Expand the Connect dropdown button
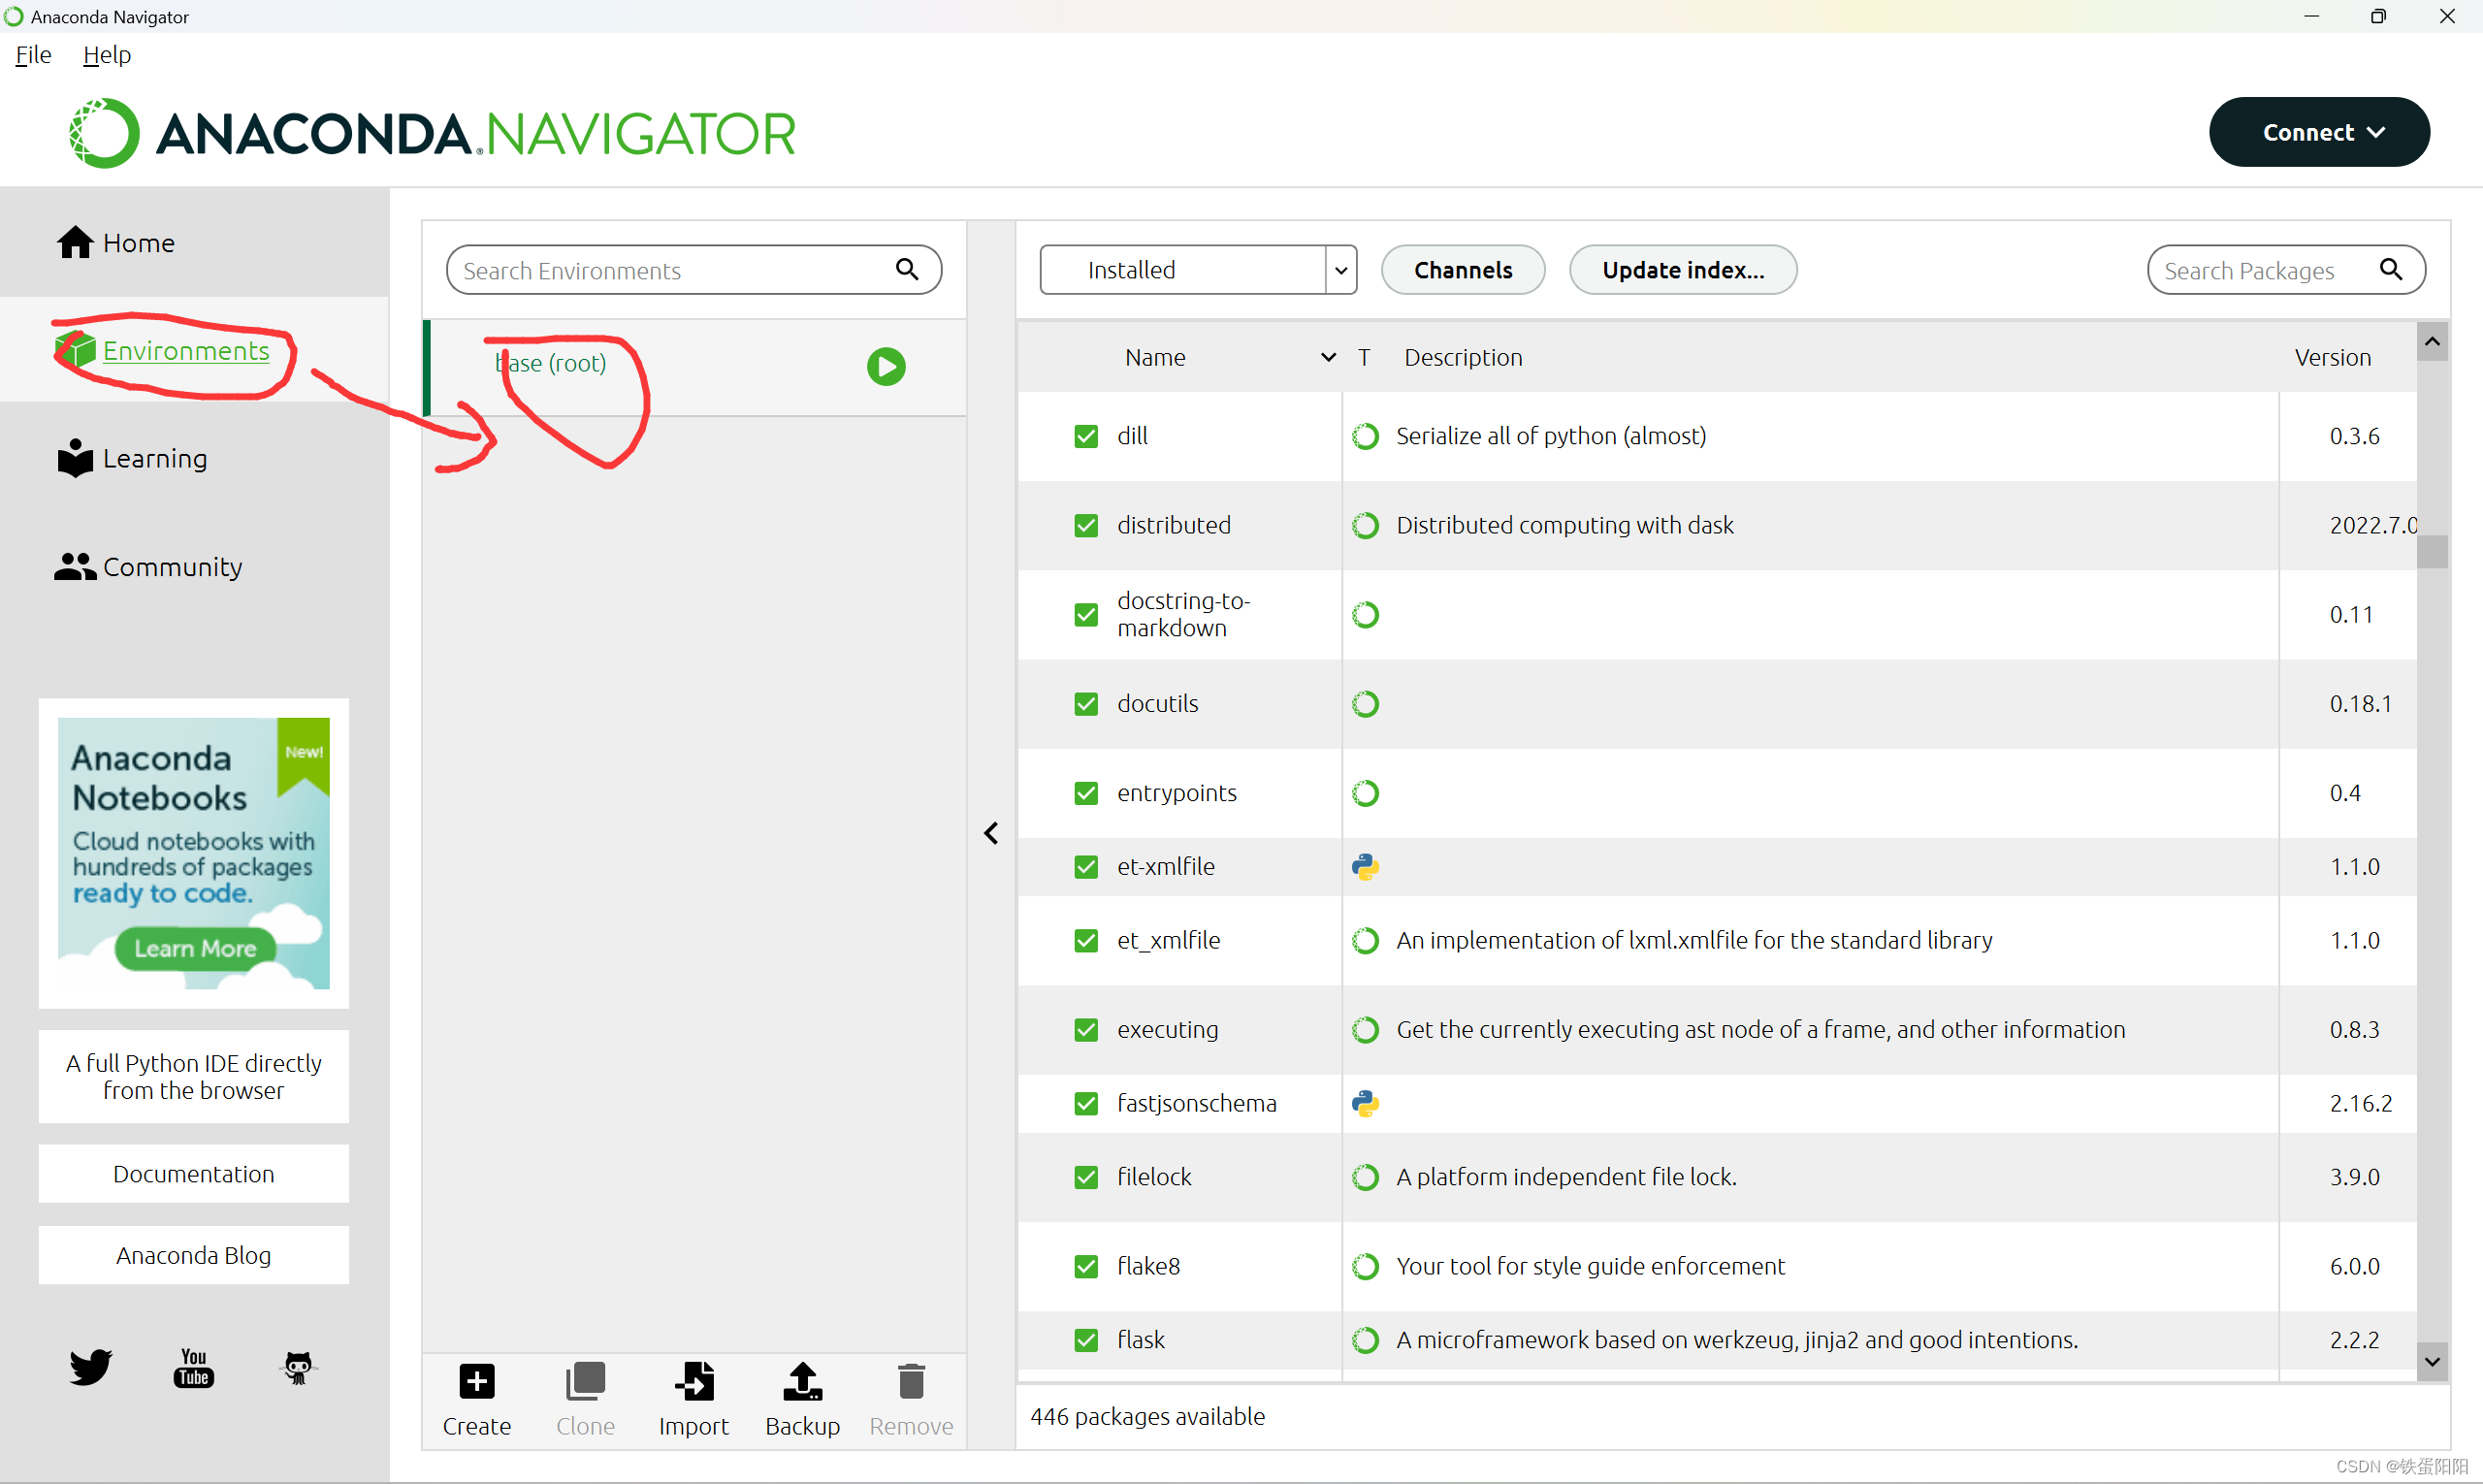 tap(2319, 132)
